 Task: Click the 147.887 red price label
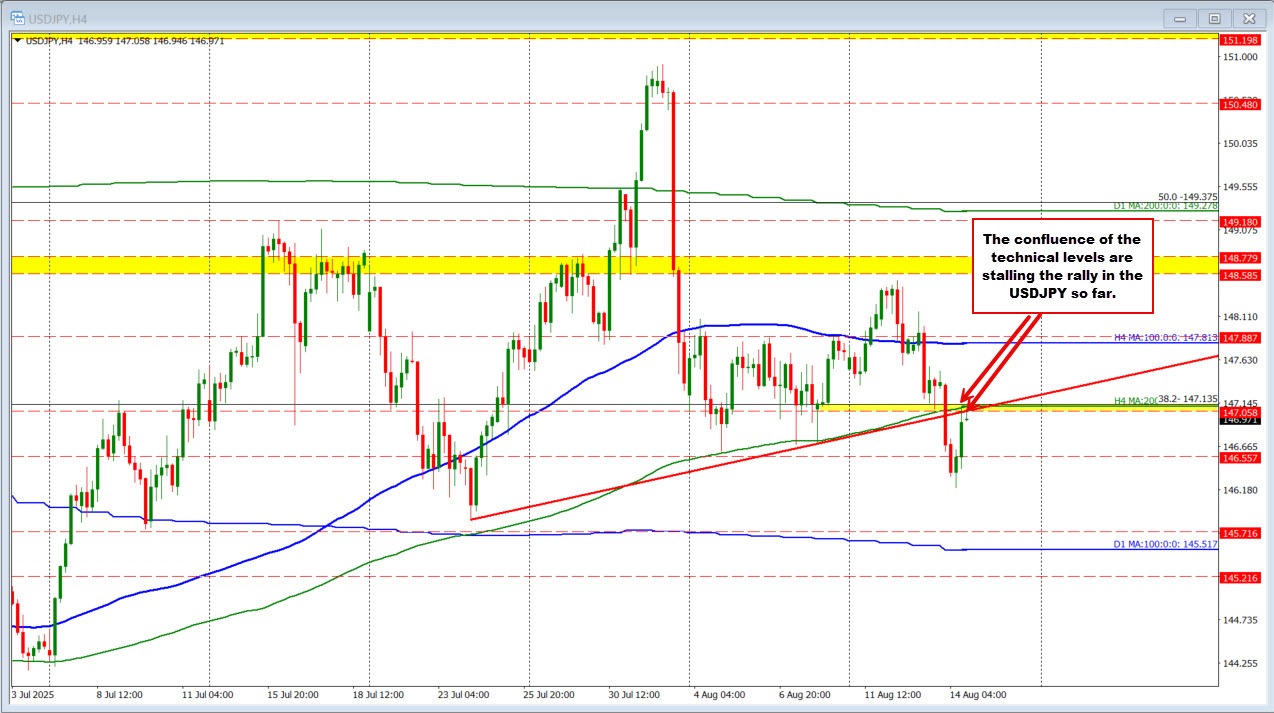click(x=1239, y=338)
